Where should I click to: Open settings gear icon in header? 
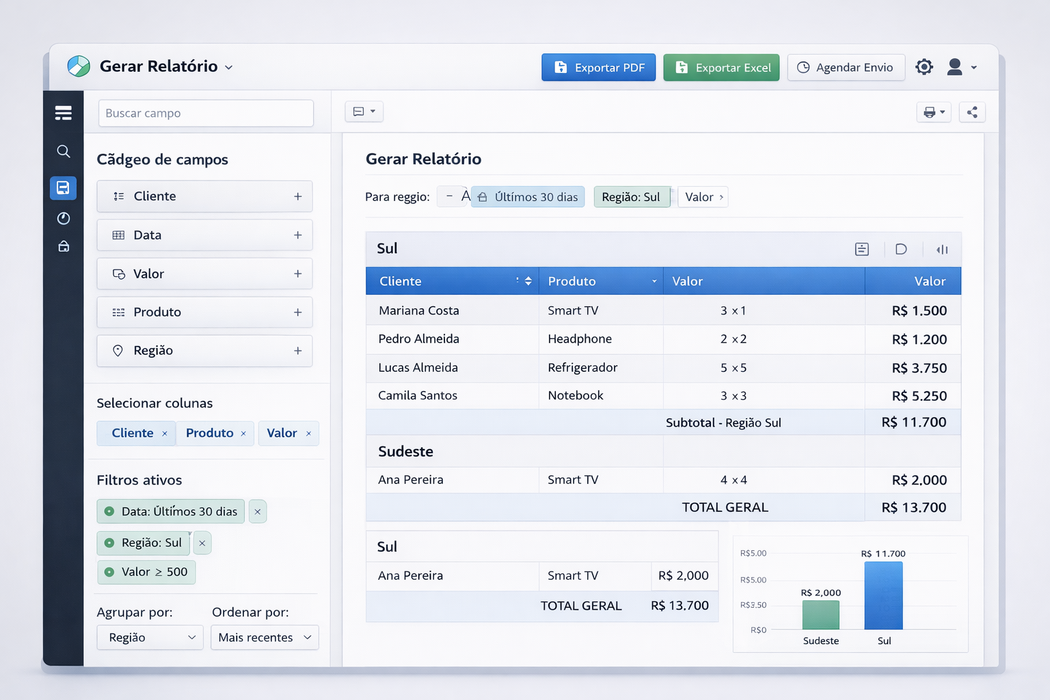[924, 67]
